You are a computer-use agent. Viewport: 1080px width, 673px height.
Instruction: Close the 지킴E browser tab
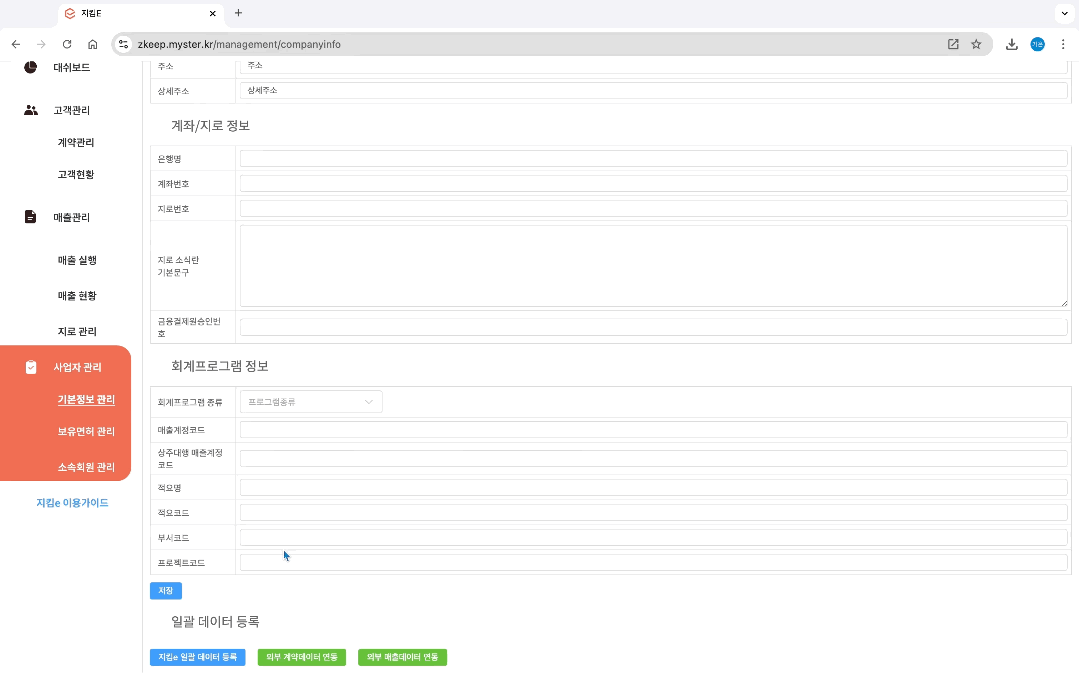coord(213,13)
